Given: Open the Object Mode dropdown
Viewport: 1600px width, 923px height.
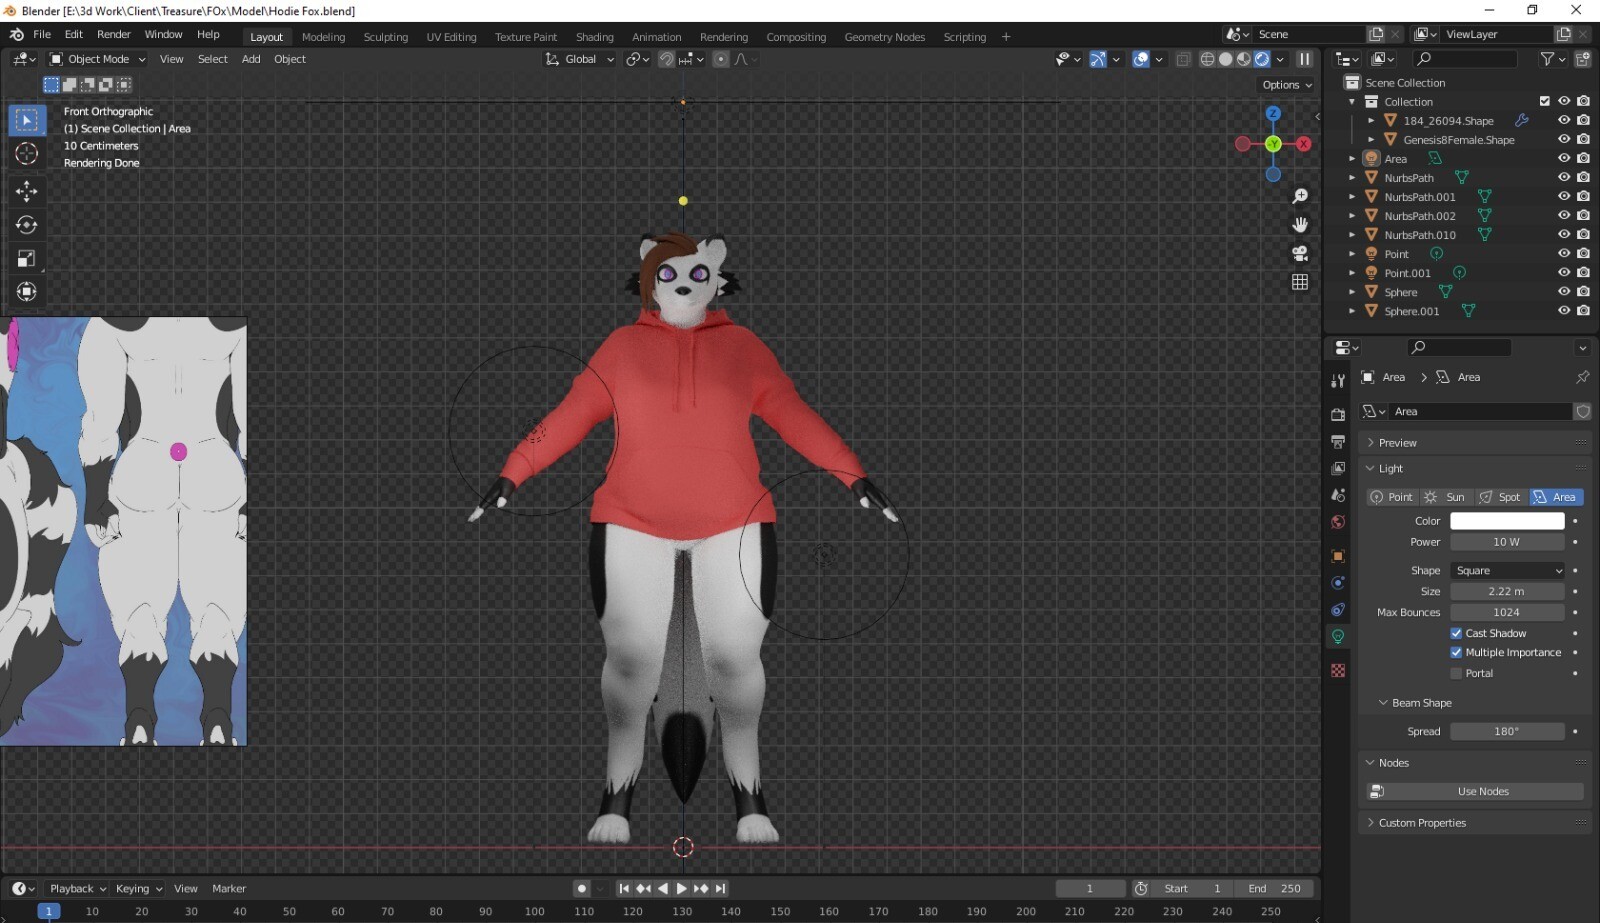Looking at the screenshot, I should click(95, 59).
